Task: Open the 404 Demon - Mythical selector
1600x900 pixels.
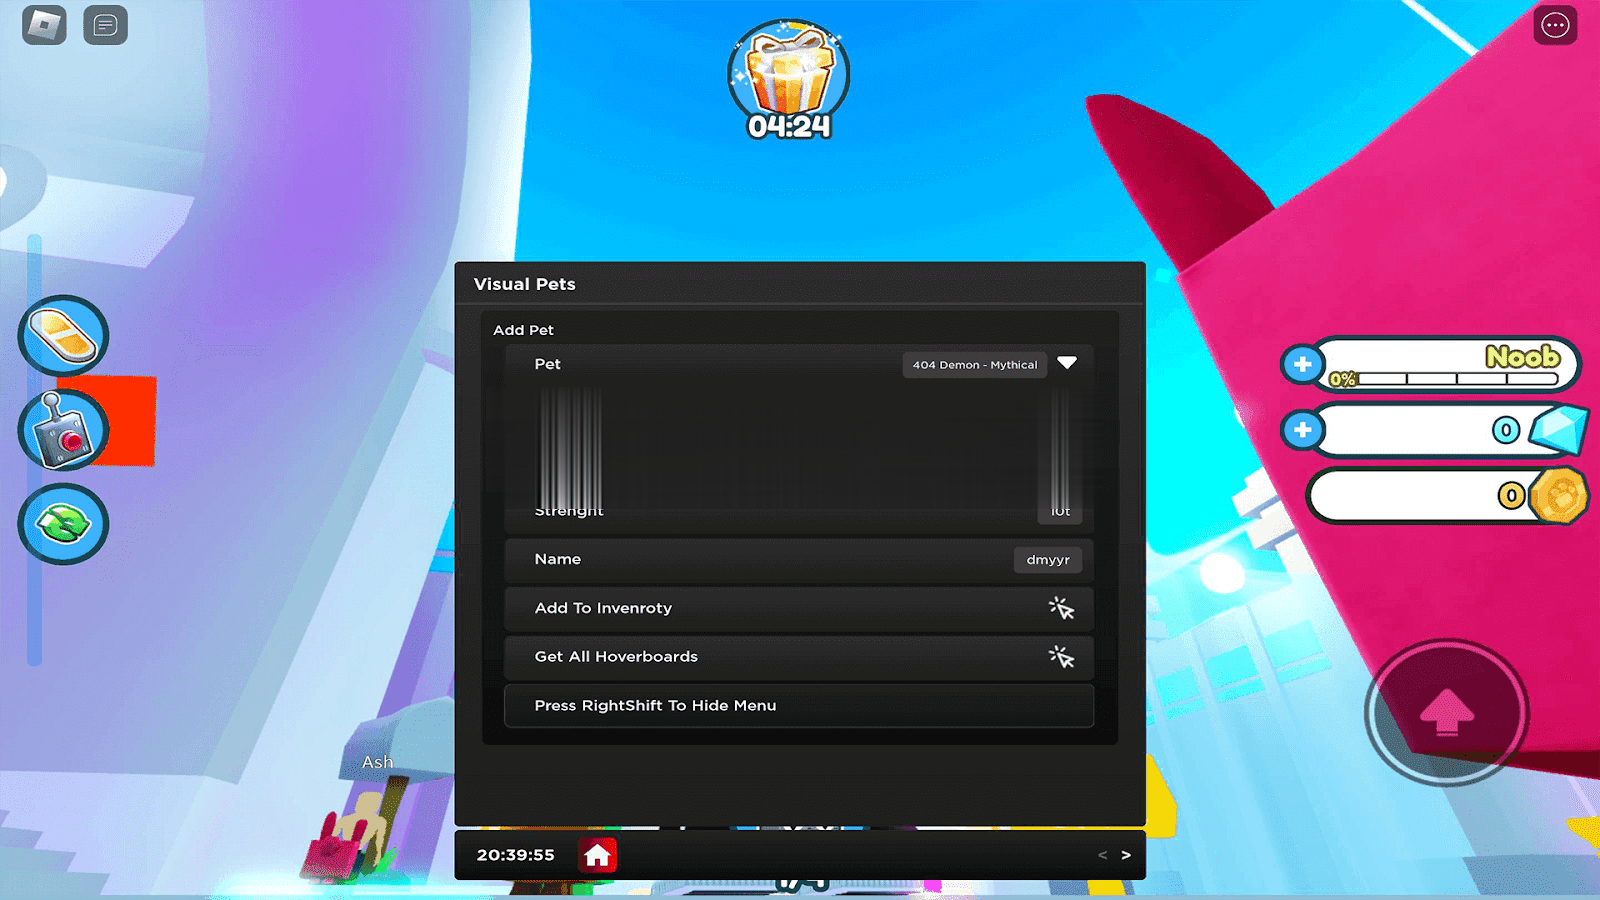Action: pos(974,365)
